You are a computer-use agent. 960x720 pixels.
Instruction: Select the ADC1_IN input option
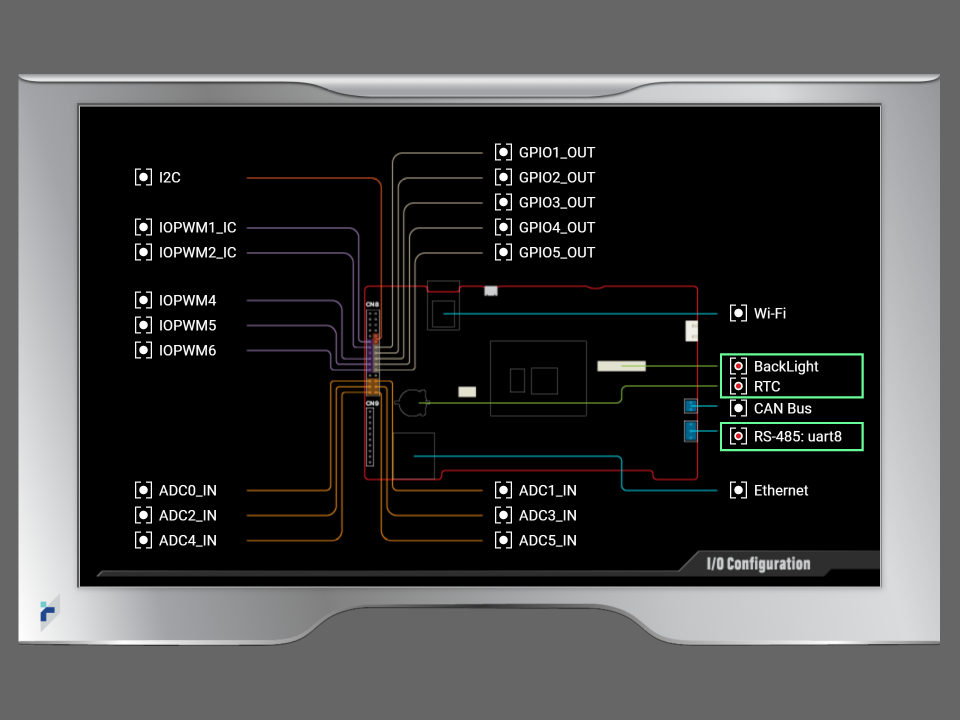(503, 491)
